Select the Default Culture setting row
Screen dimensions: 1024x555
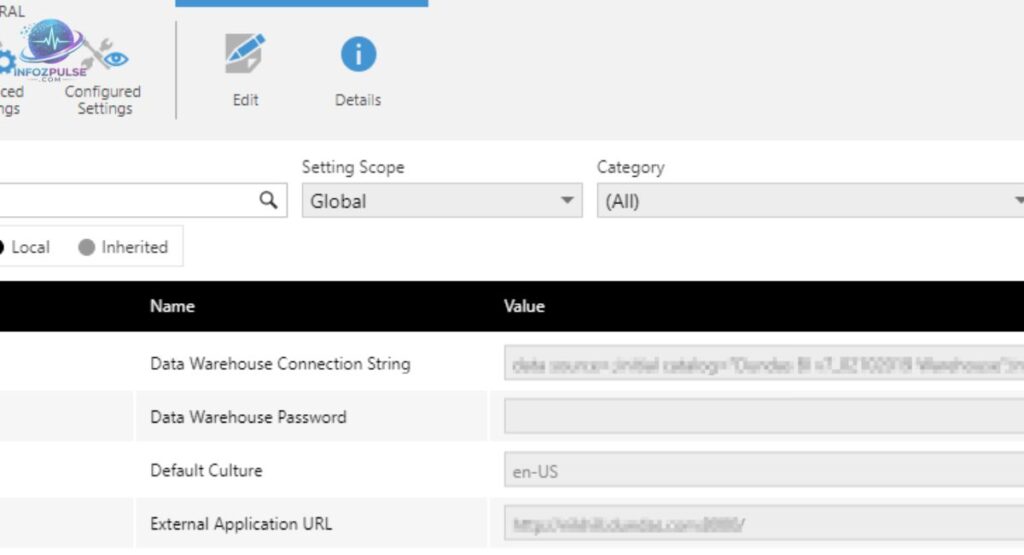tap(512, 470)
